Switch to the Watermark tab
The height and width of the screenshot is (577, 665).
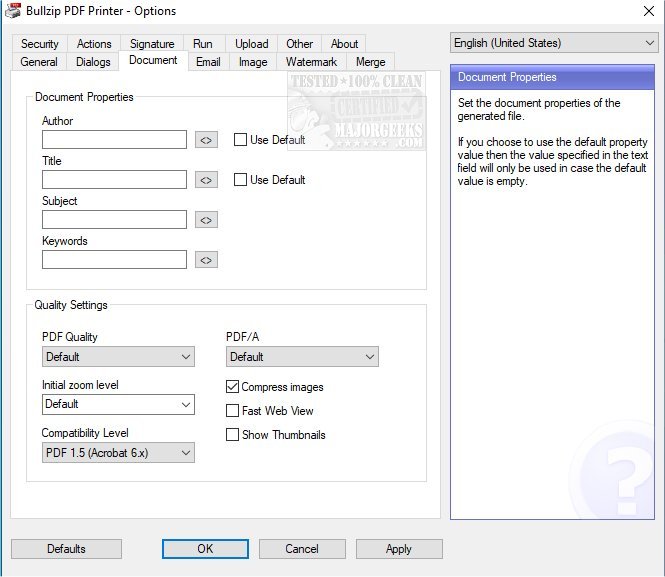(311, 62)
